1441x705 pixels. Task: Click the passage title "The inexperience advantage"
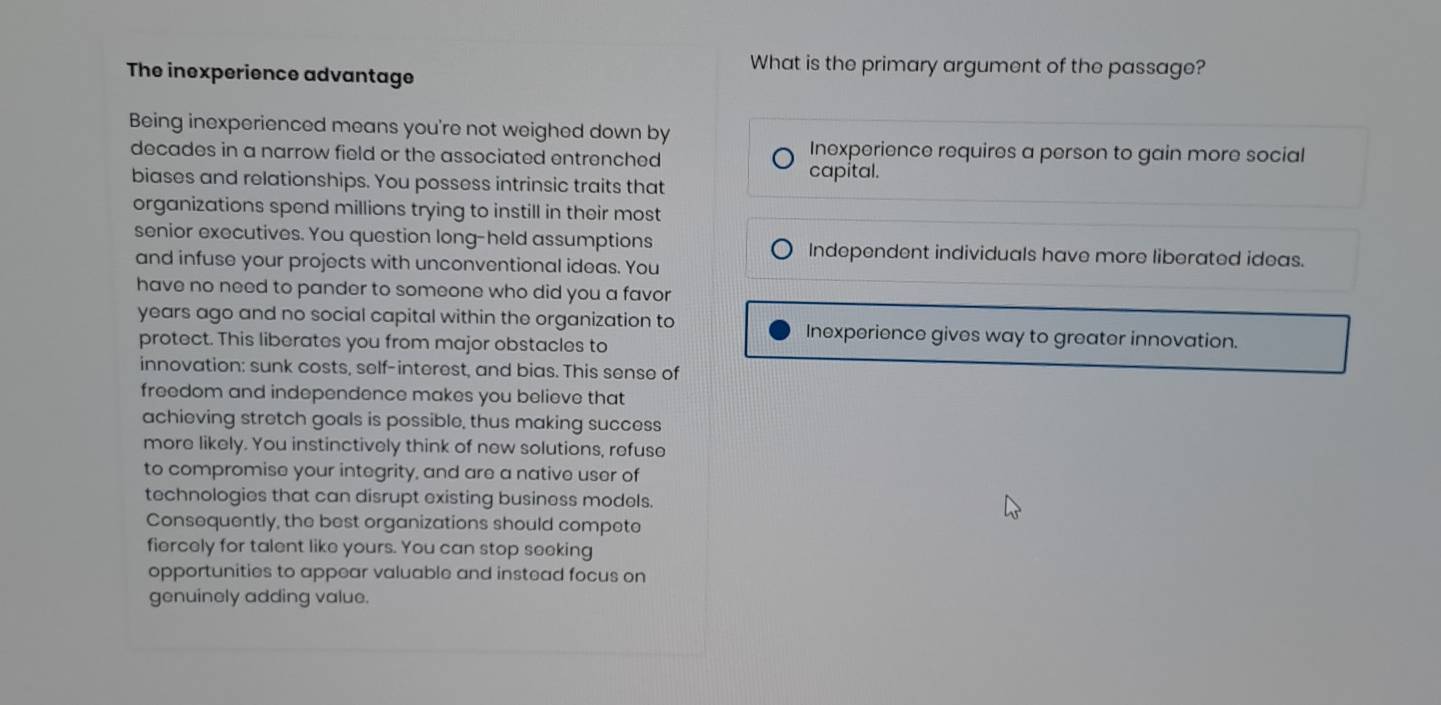(x=271, y=73)
